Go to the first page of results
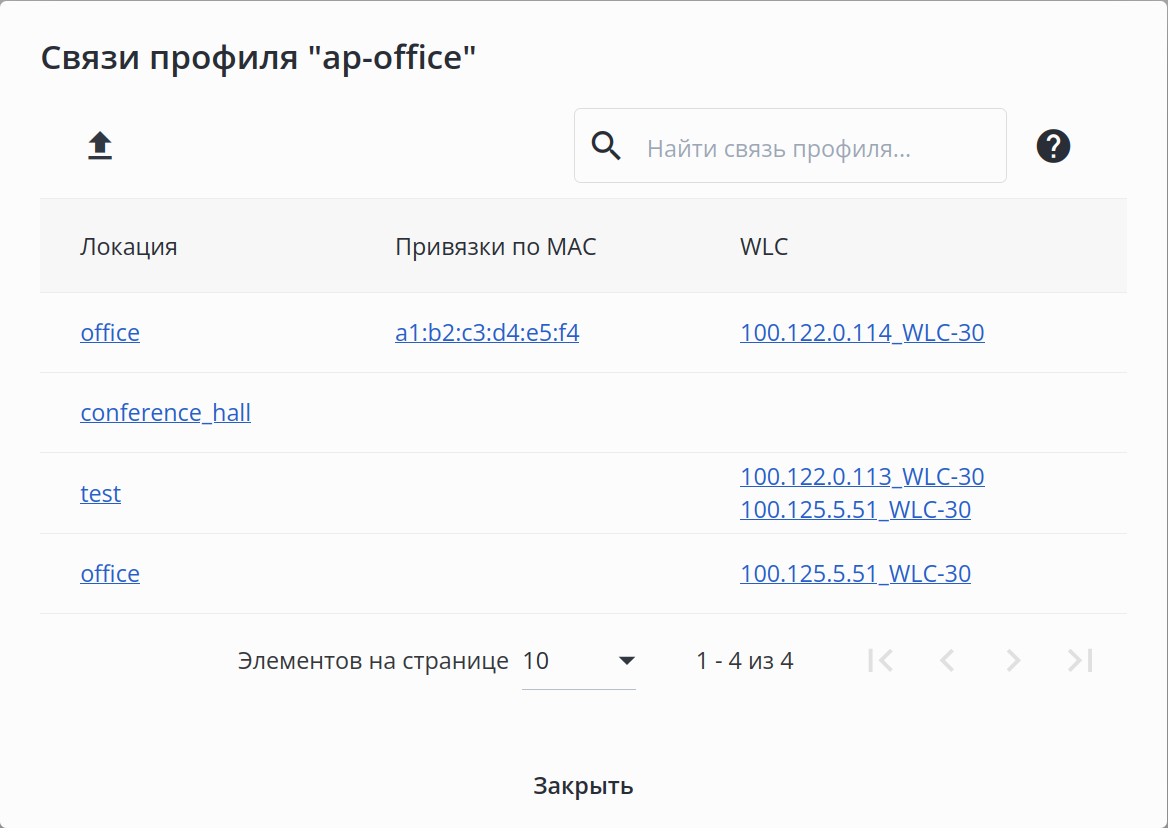 tap(880, 660)
